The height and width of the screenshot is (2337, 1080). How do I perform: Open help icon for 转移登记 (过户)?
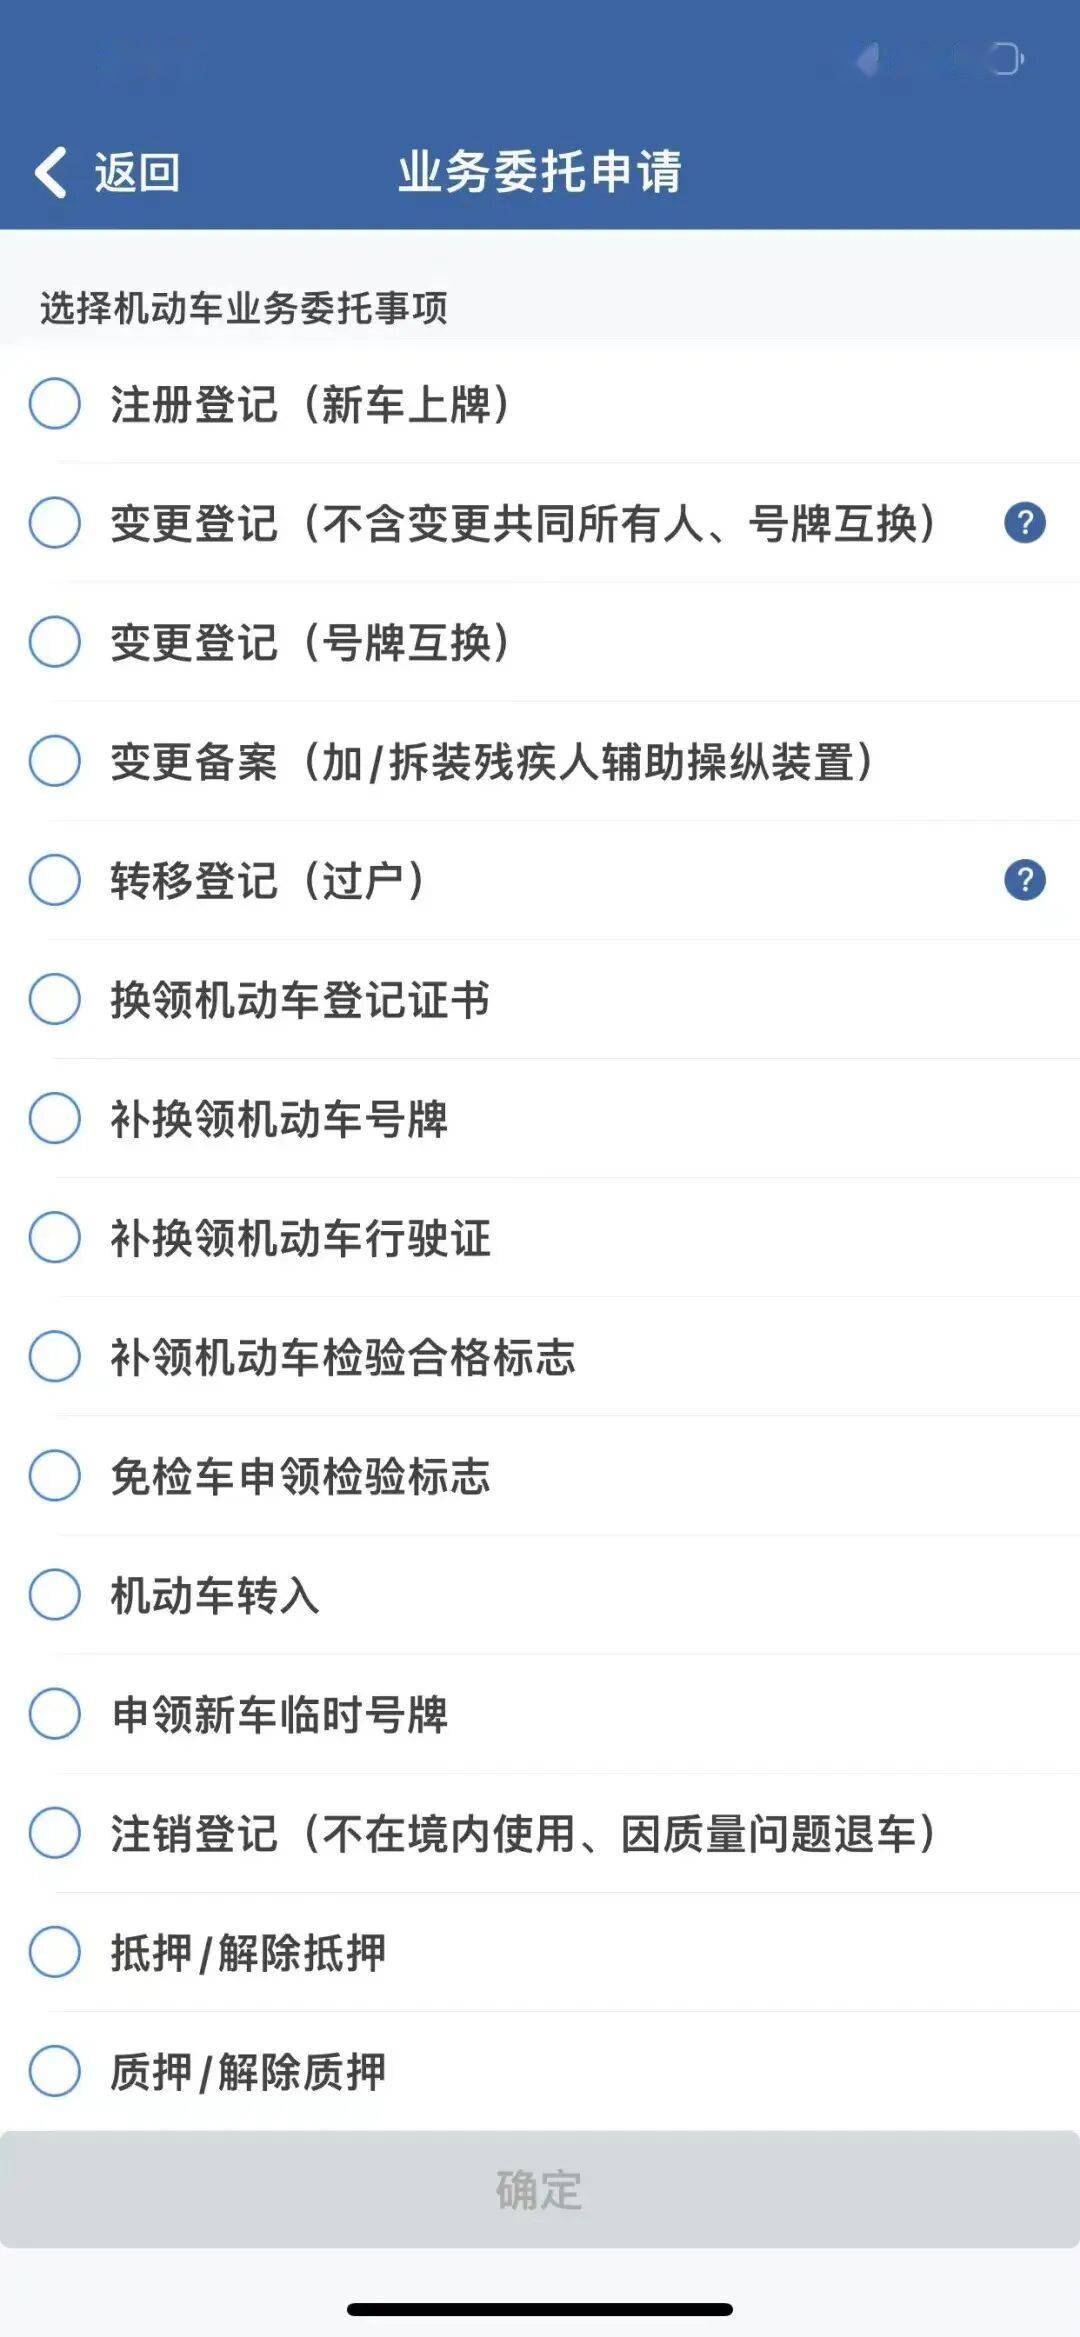(1024, 880)
